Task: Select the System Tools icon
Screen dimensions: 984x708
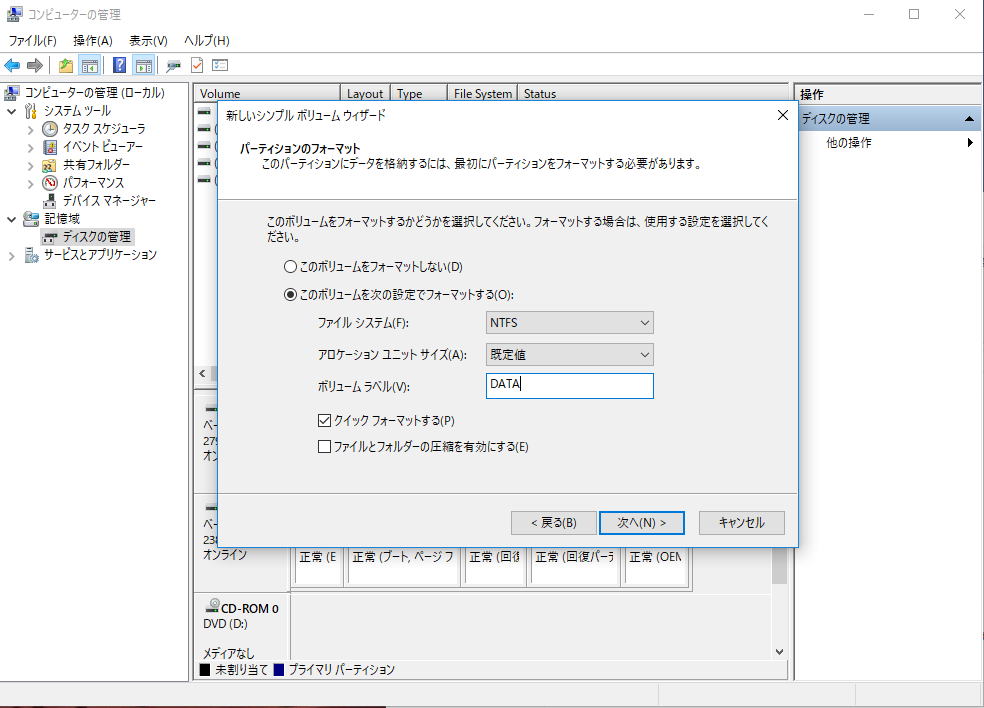Action: pos(31,111)
